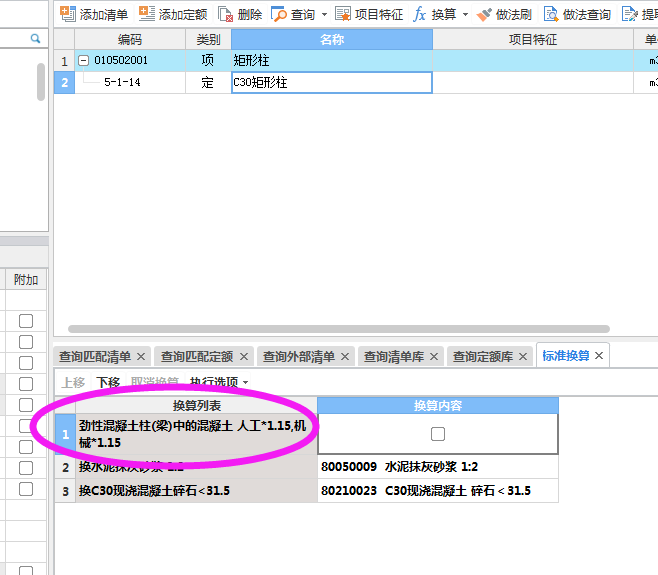This screenshot has height=575, width=658.
Task: Click the 换水泥抹灰砂浆 conversion list row
Action: 196,467
